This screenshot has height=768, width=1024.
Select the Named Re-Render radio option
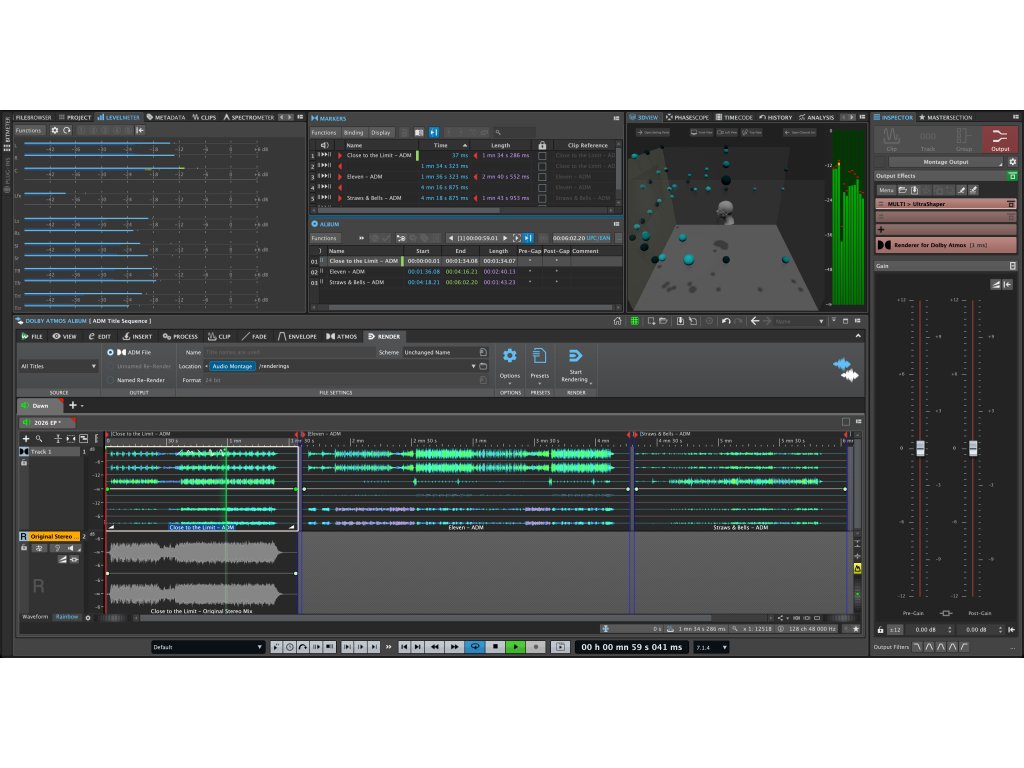click(111, 380)
